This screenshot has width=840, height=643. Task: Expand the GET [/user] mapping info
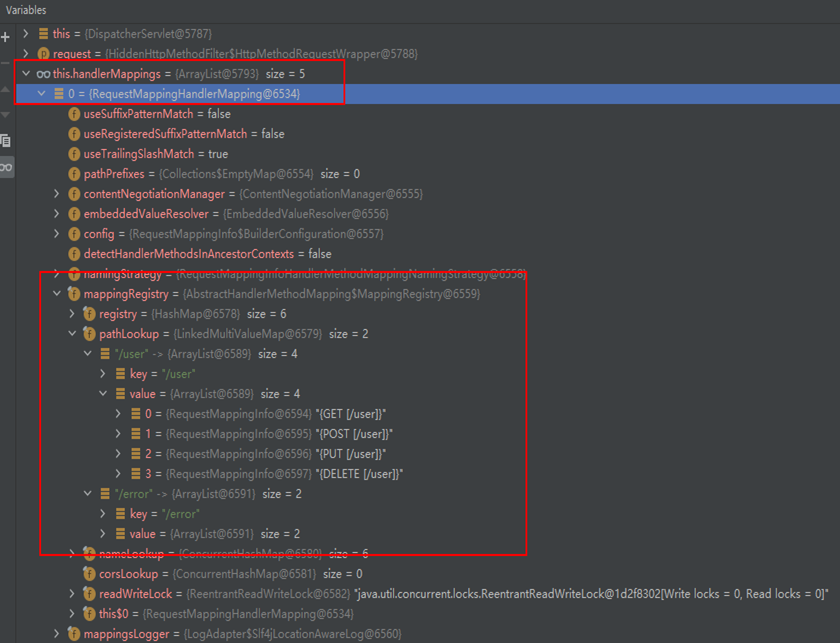point(119,414)
